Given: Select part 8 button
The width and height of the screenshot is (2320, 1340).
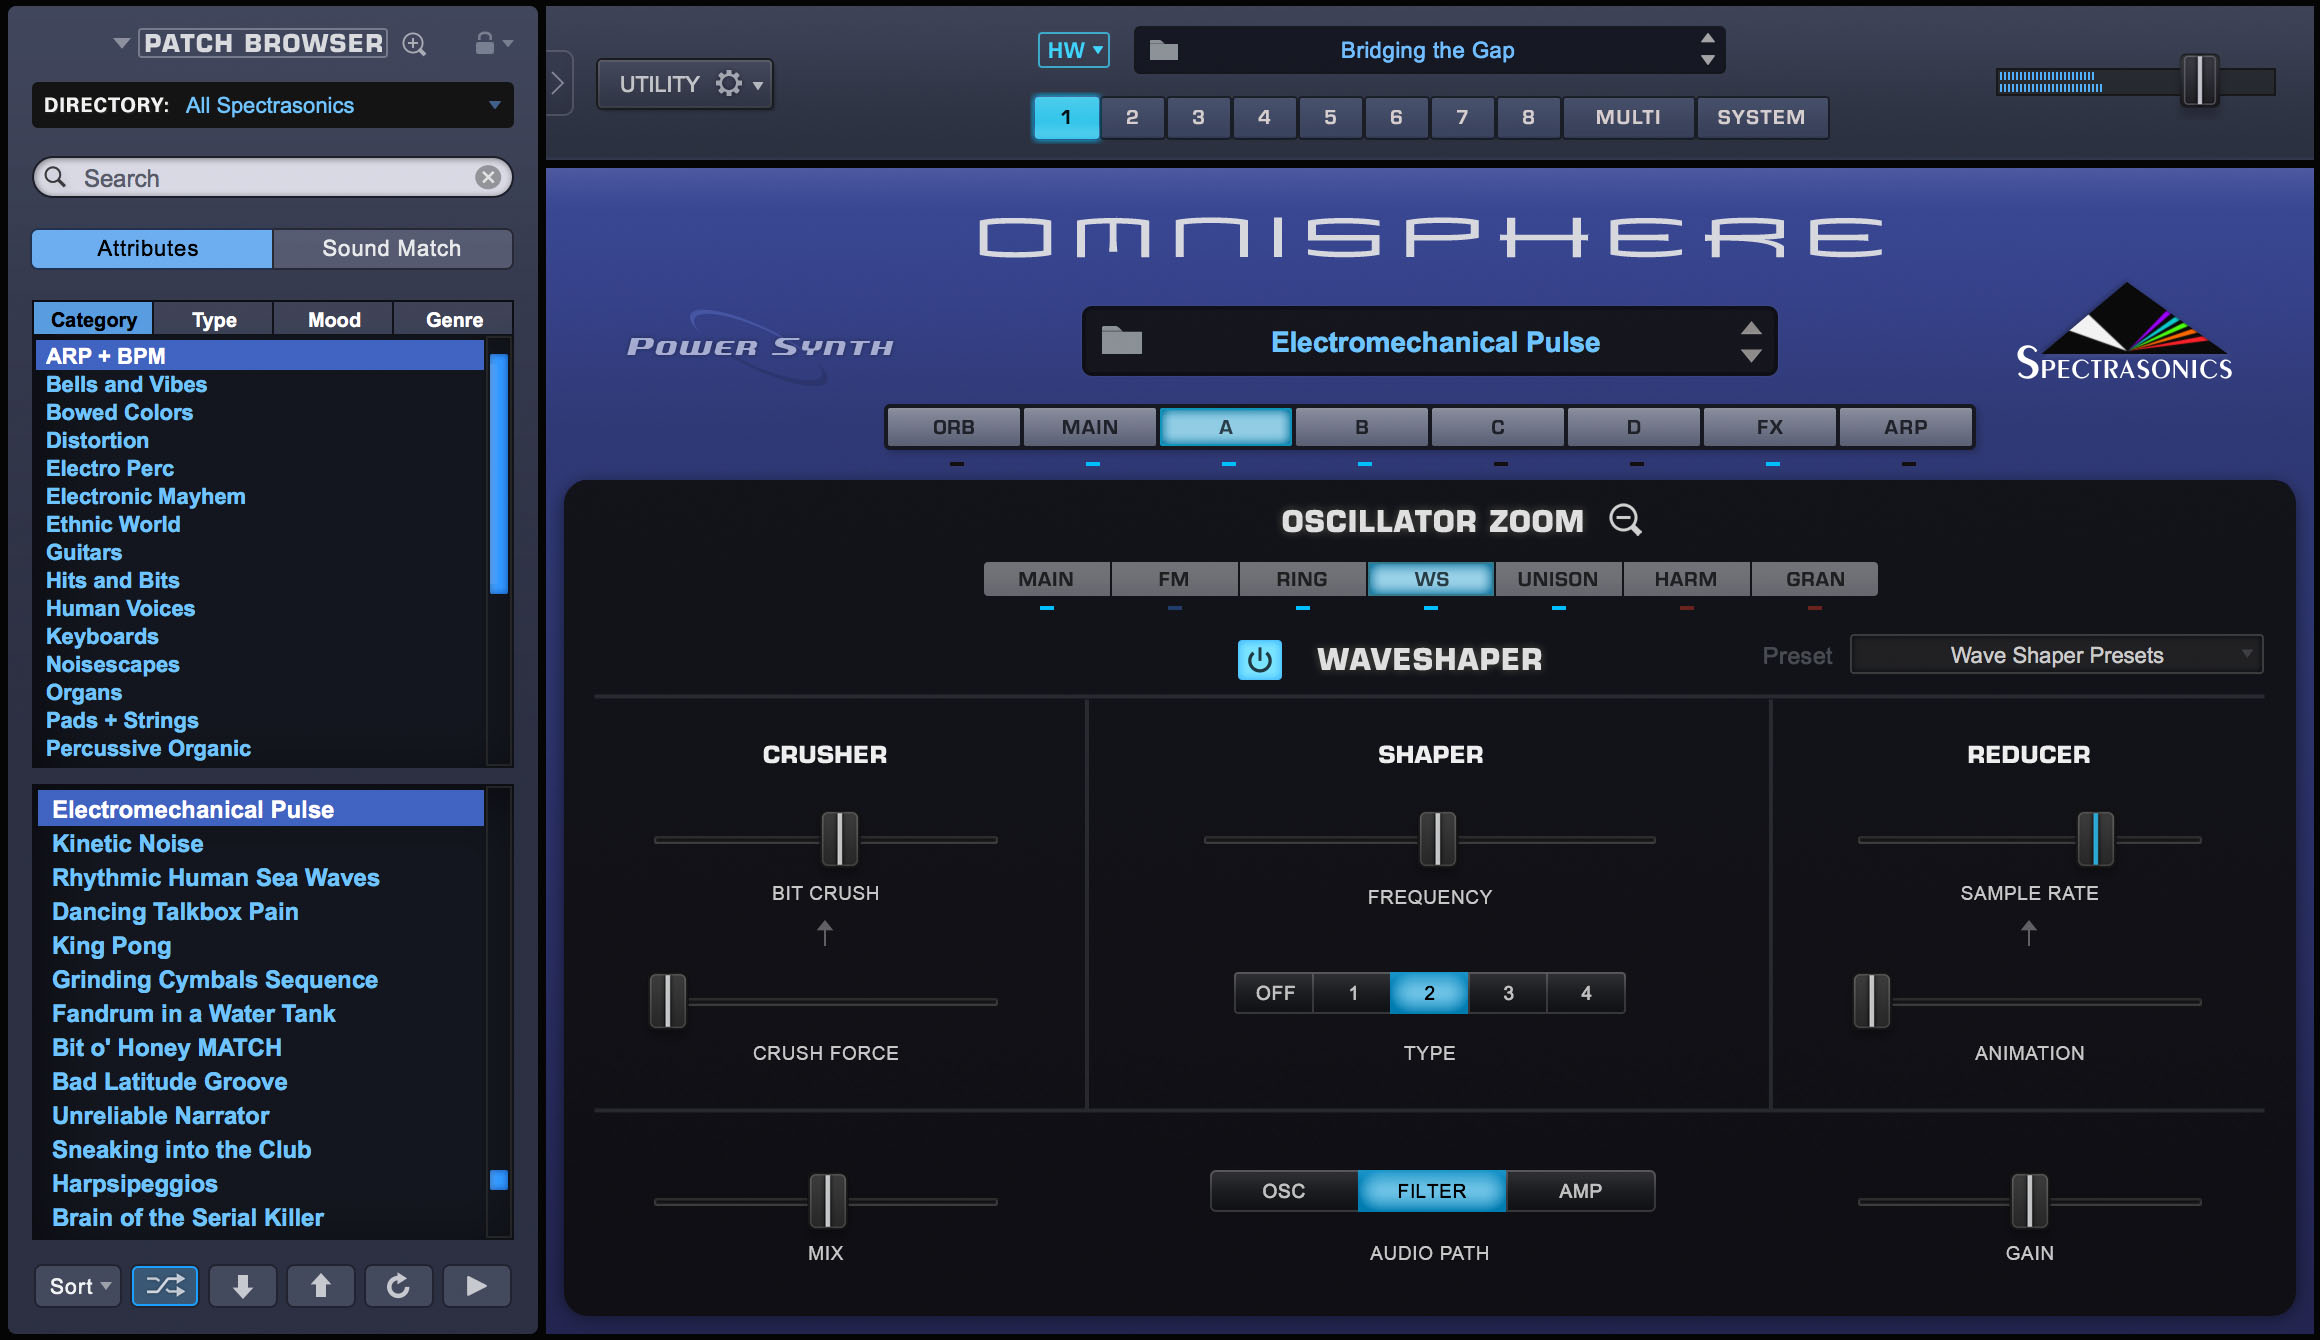Looking at the screenshot, I should (1528, 117).
